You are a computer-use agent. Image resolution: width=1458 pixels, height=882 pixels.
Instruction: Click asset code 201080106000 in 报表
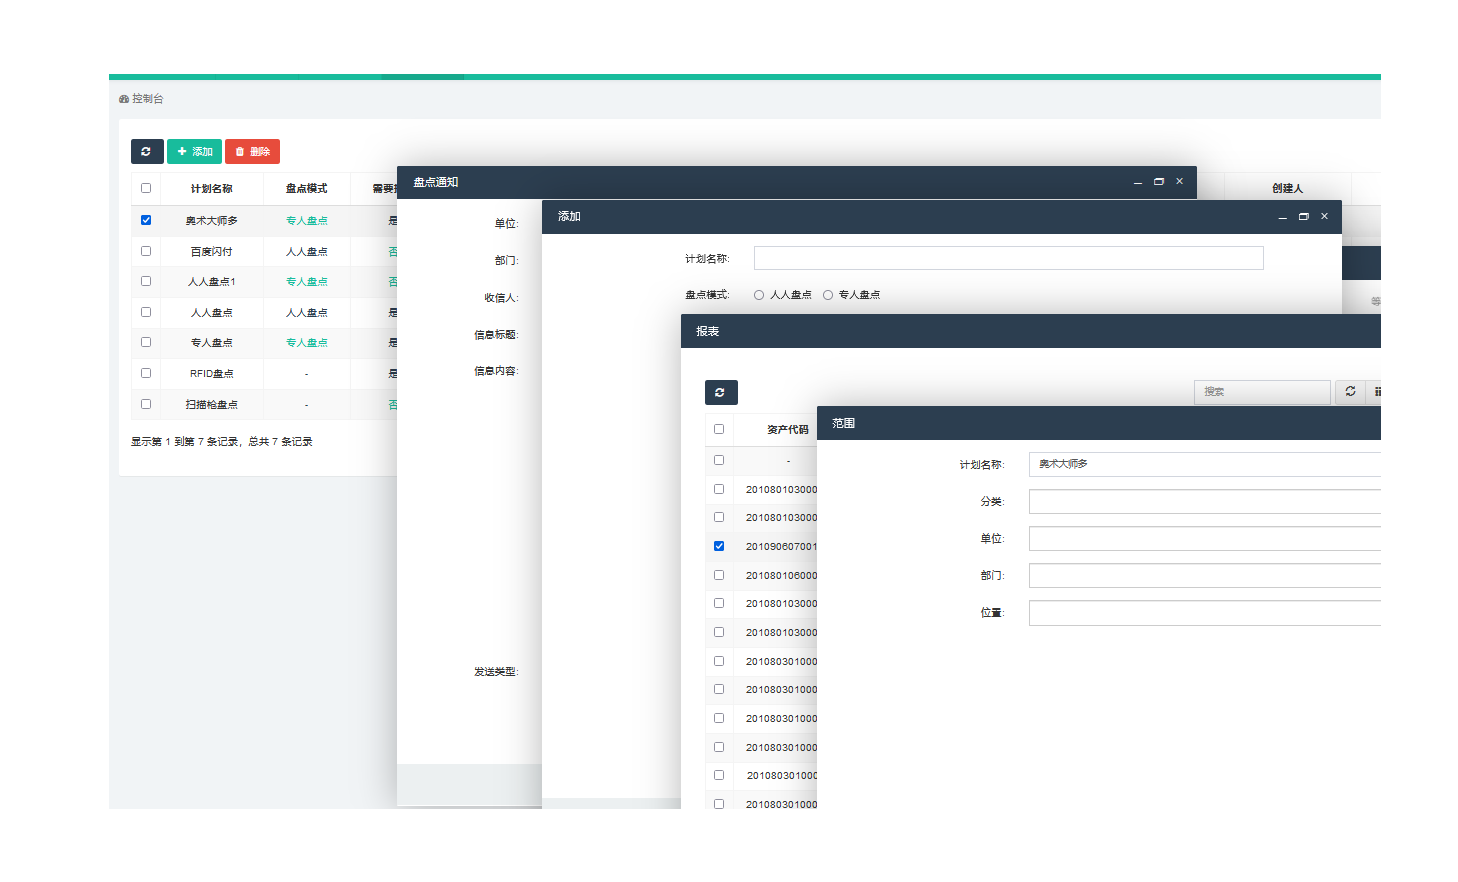[x=781, y=575]
